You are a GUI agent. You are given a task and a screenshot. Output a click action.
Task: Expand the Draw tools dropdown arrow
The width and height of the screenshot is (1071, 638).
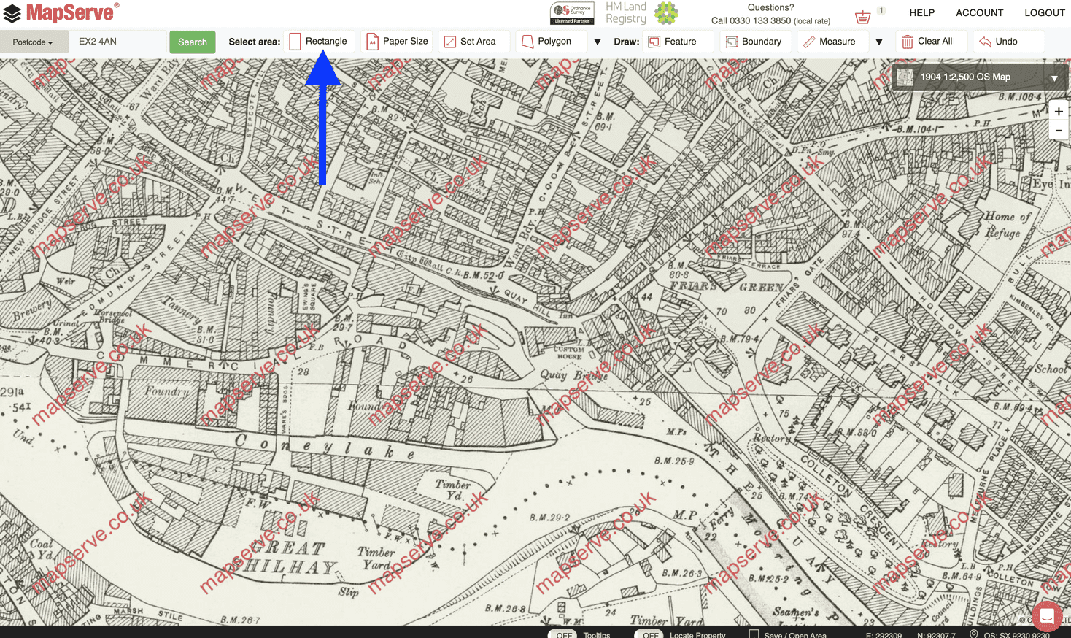(879, 42)
